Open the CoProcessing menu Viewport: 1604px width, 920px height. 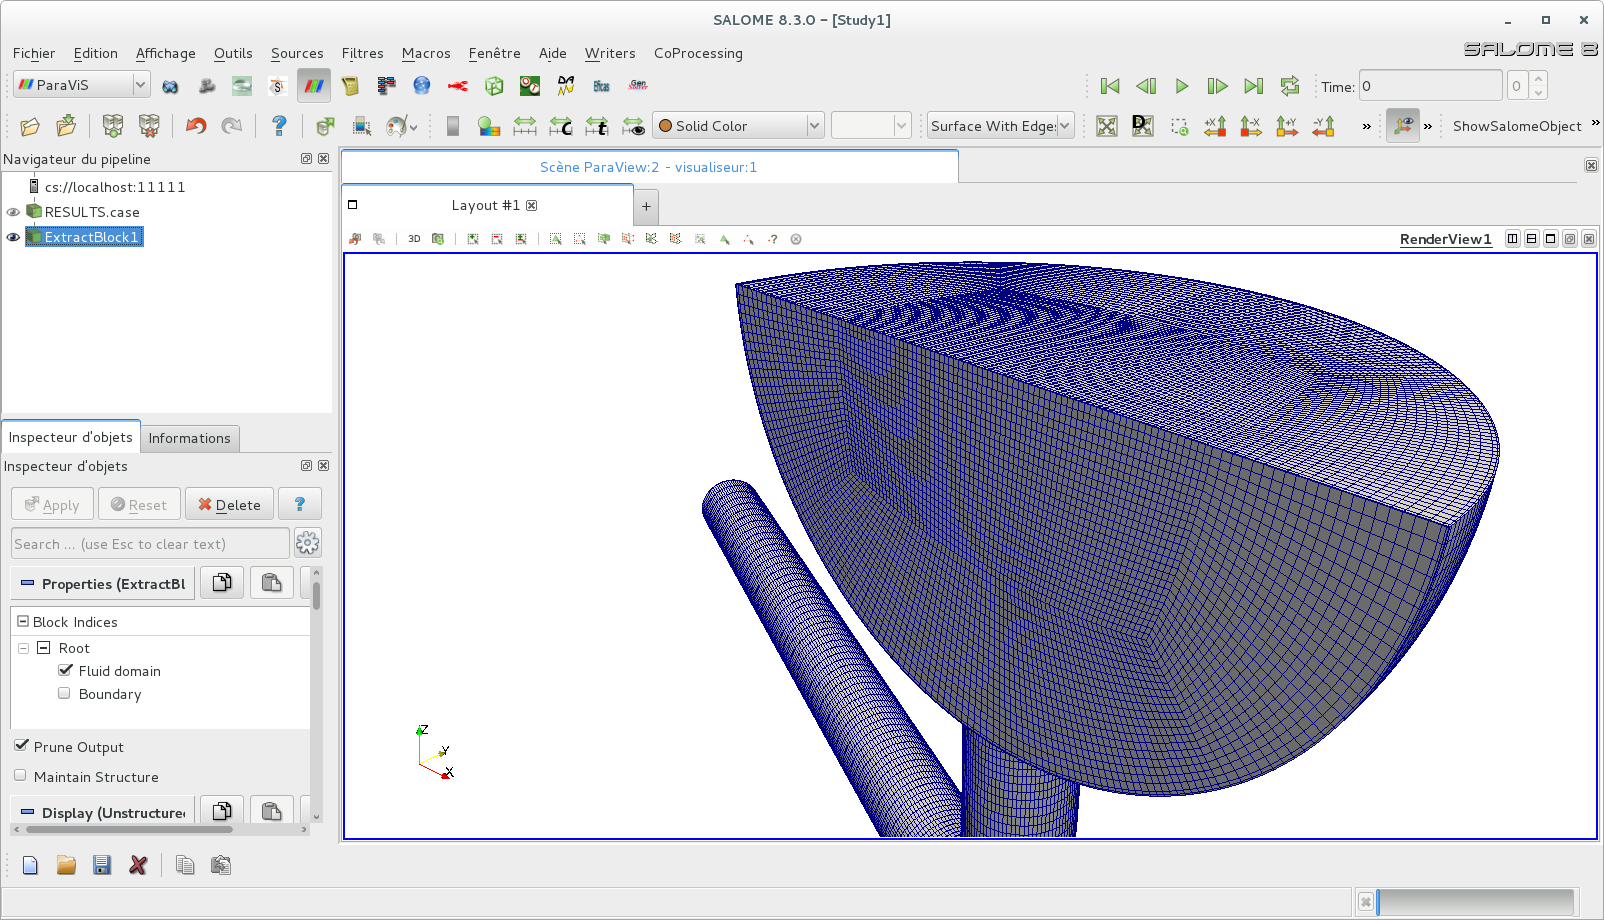(698, 53)
